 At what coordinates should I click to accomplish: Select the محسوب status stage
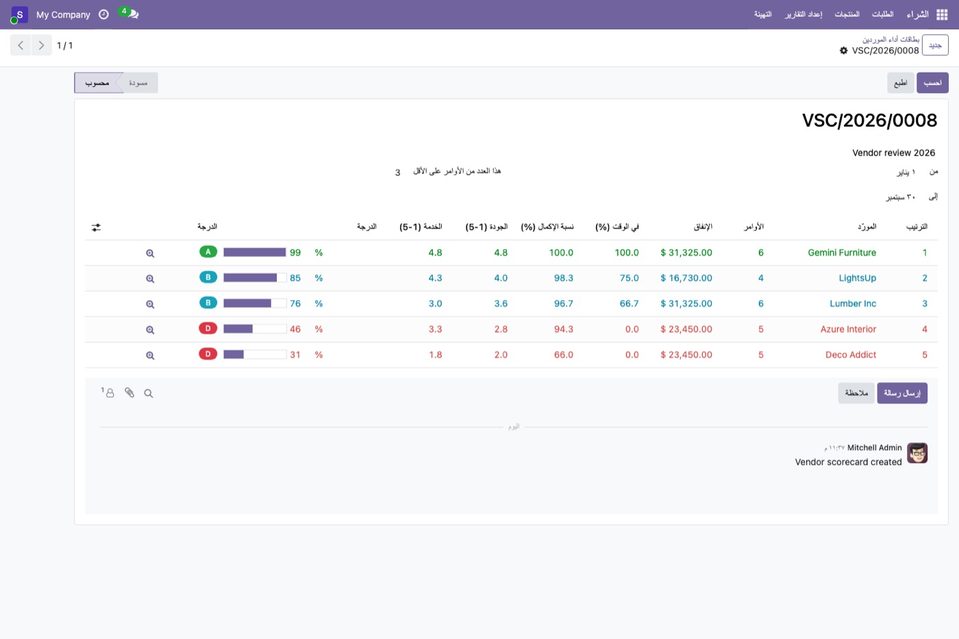click(97, 83)
